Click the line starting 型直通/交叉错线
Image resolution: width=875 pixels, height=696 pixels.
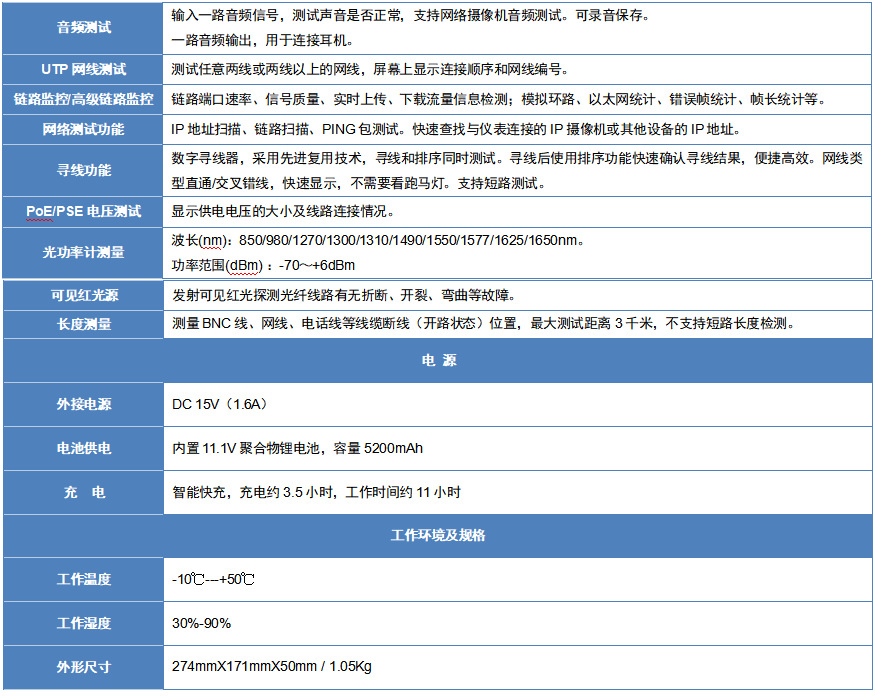pyautogui.click(x=358, y=183)
